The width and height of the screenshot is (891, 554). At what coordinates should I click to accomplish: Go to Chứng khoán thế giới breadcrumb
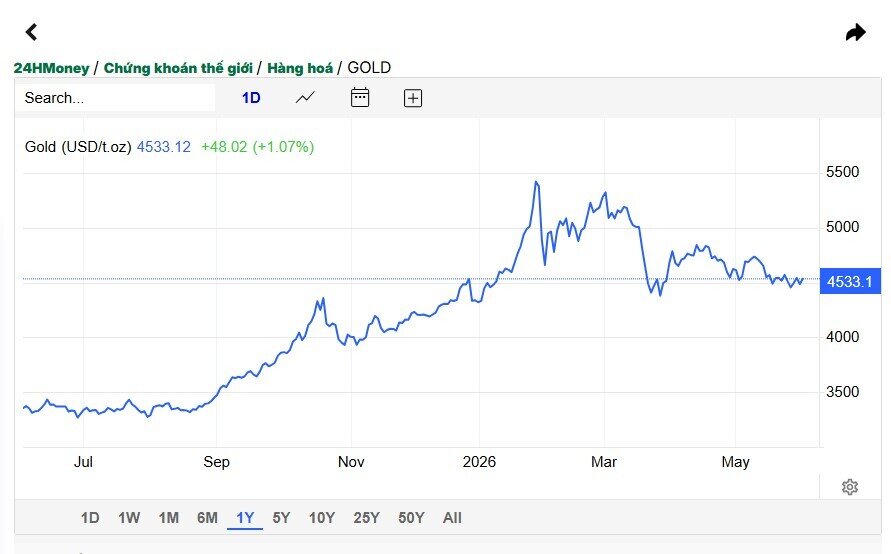[x=178, y=68]
